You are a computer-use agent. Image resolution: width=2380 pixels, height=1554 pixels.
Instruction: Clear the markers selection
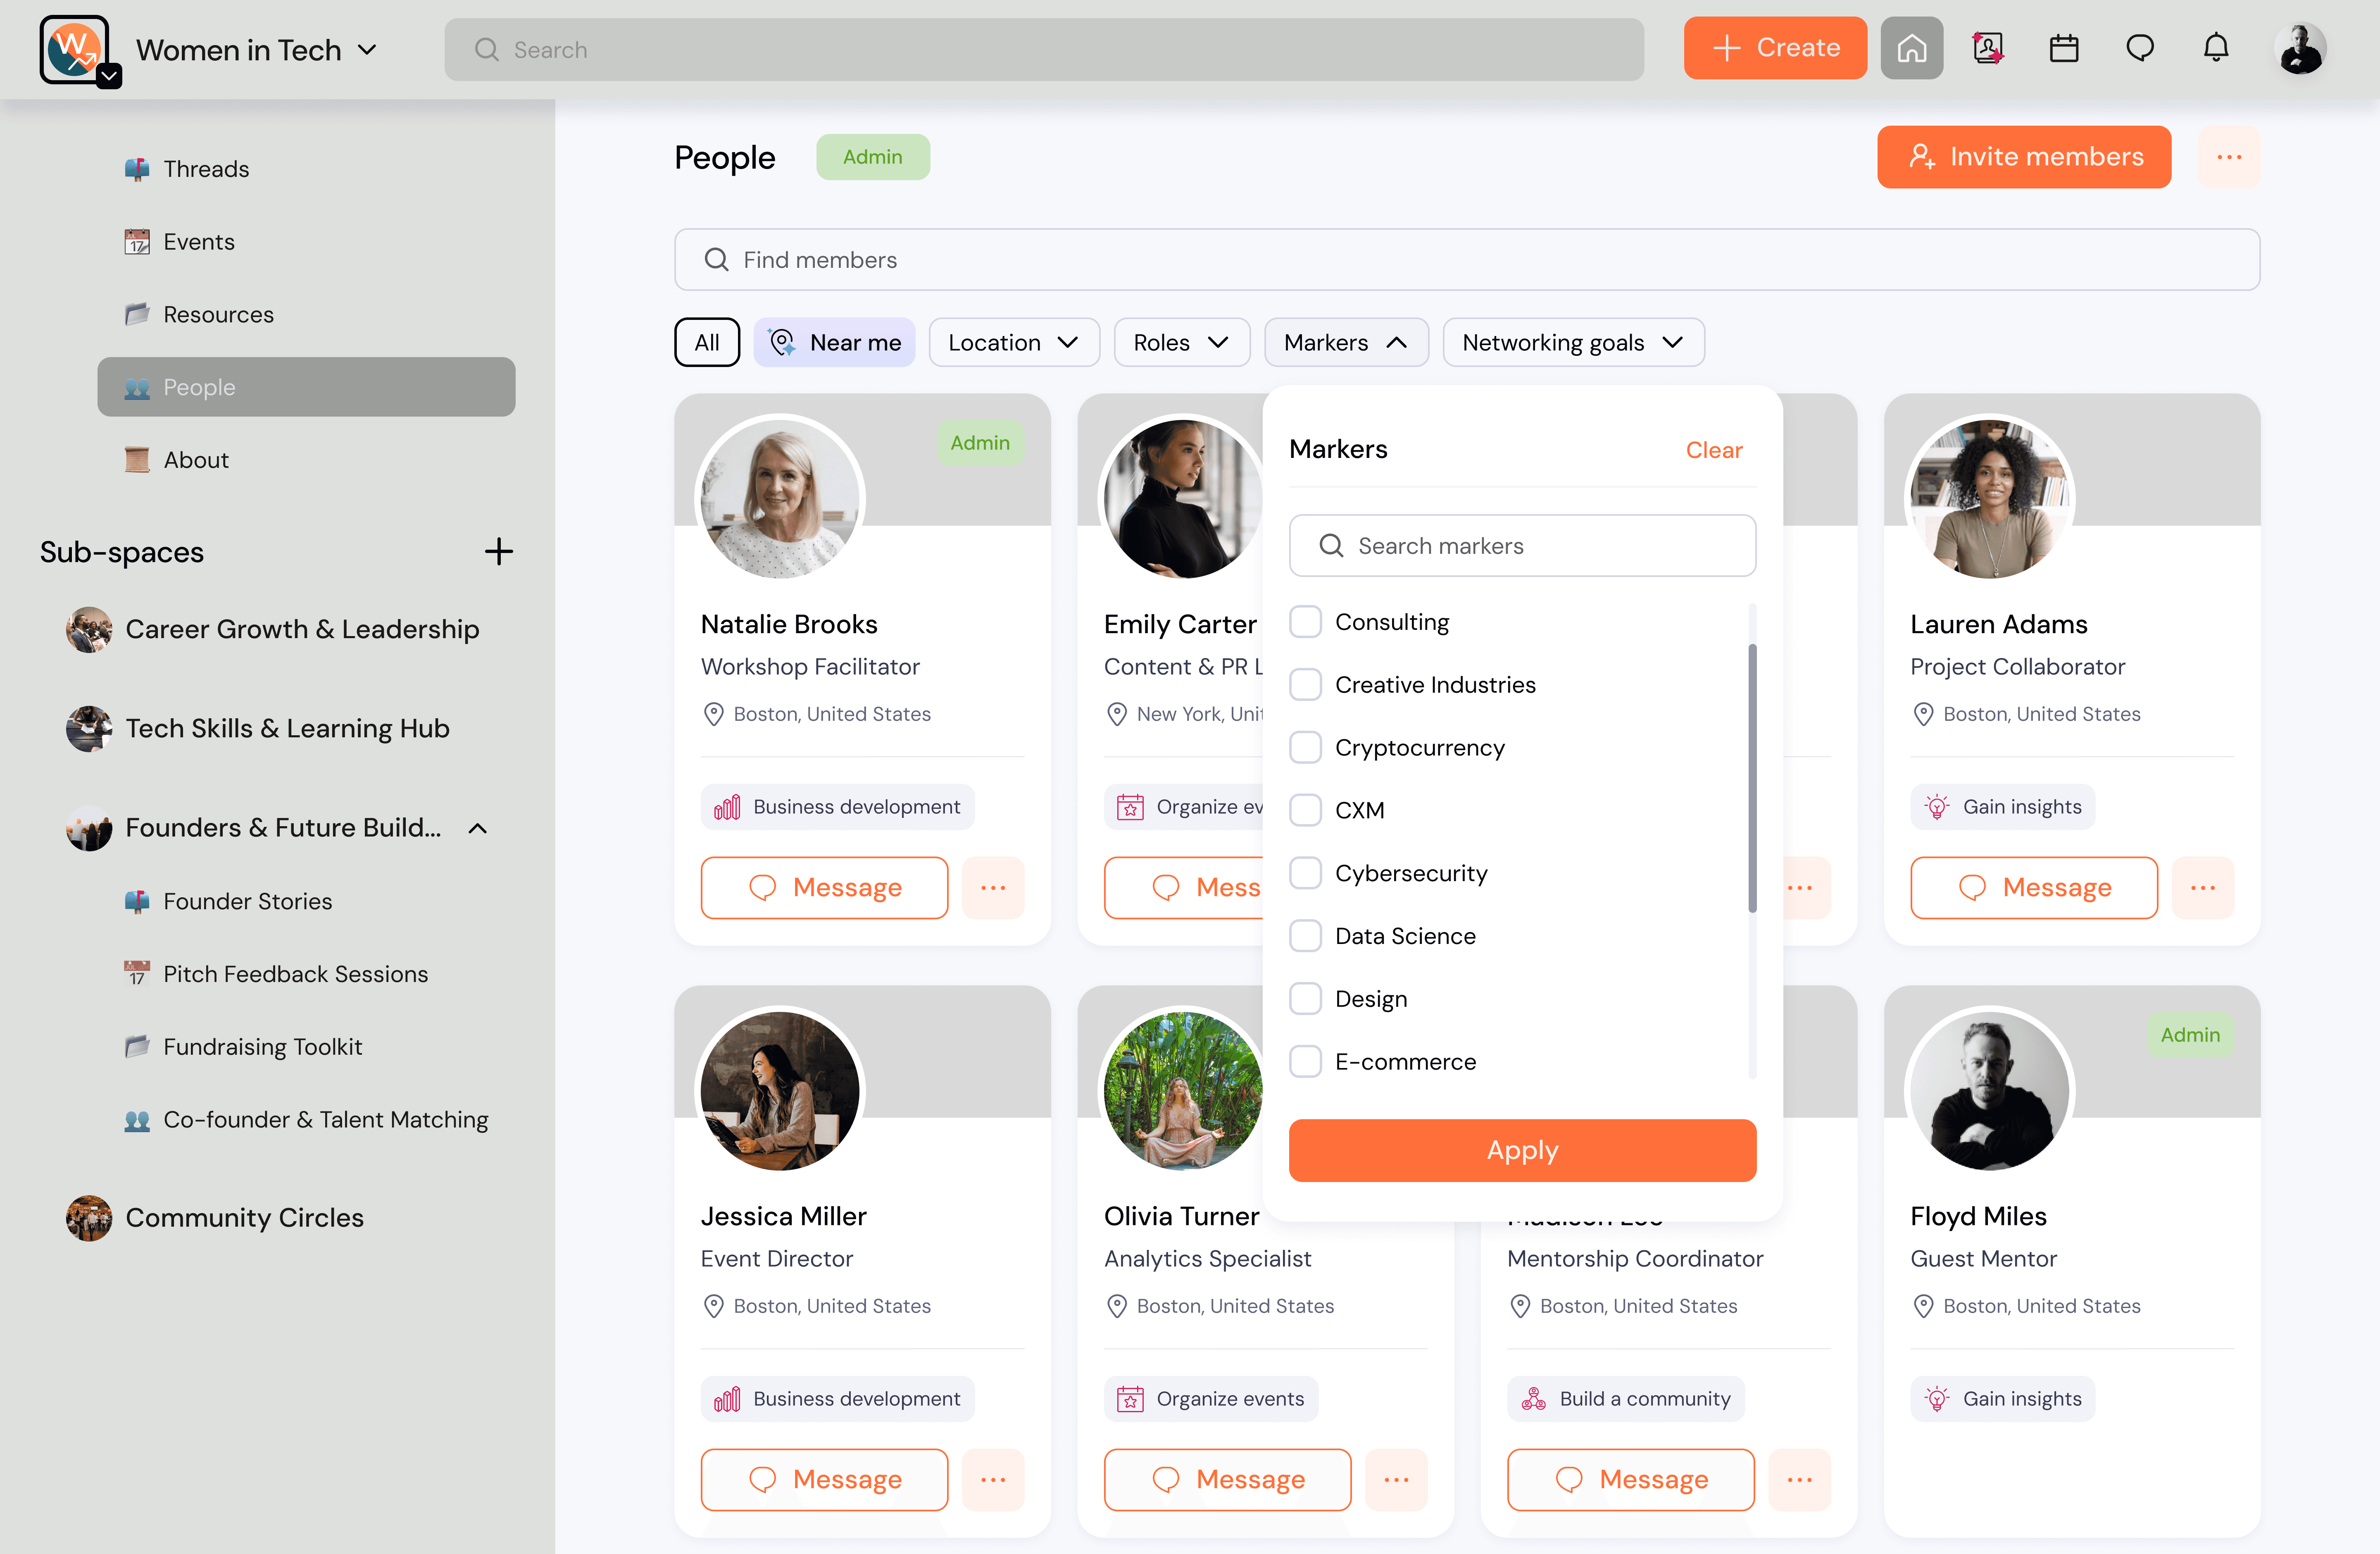[1713, 450]
